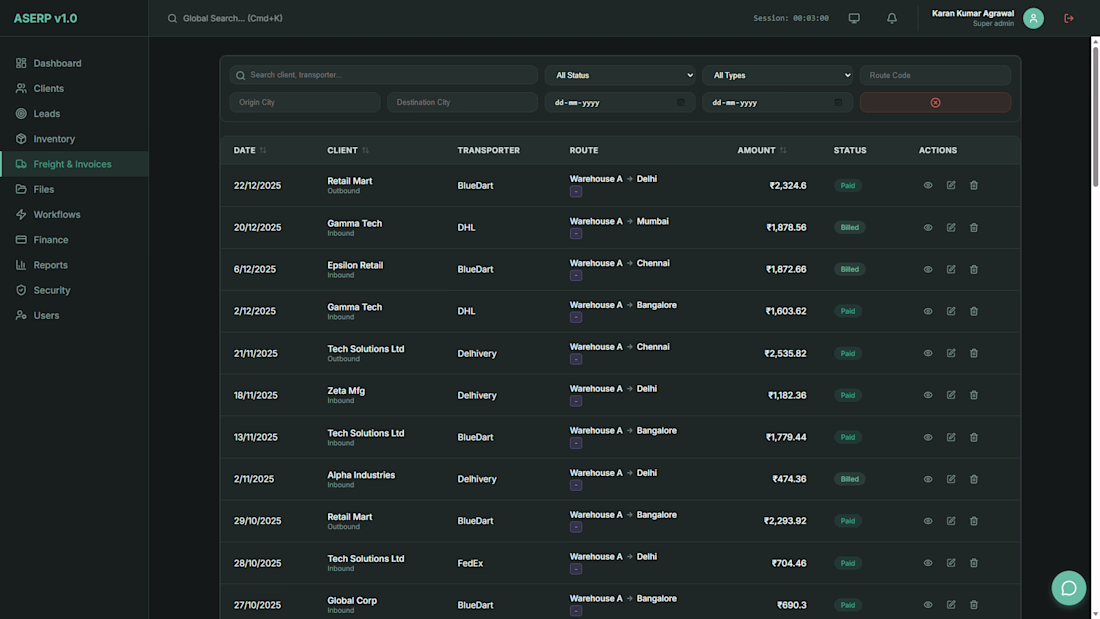View the Alpha Industries 2/11/2025 invoice details
This screenshot has width=1100, height=619.
927,479
